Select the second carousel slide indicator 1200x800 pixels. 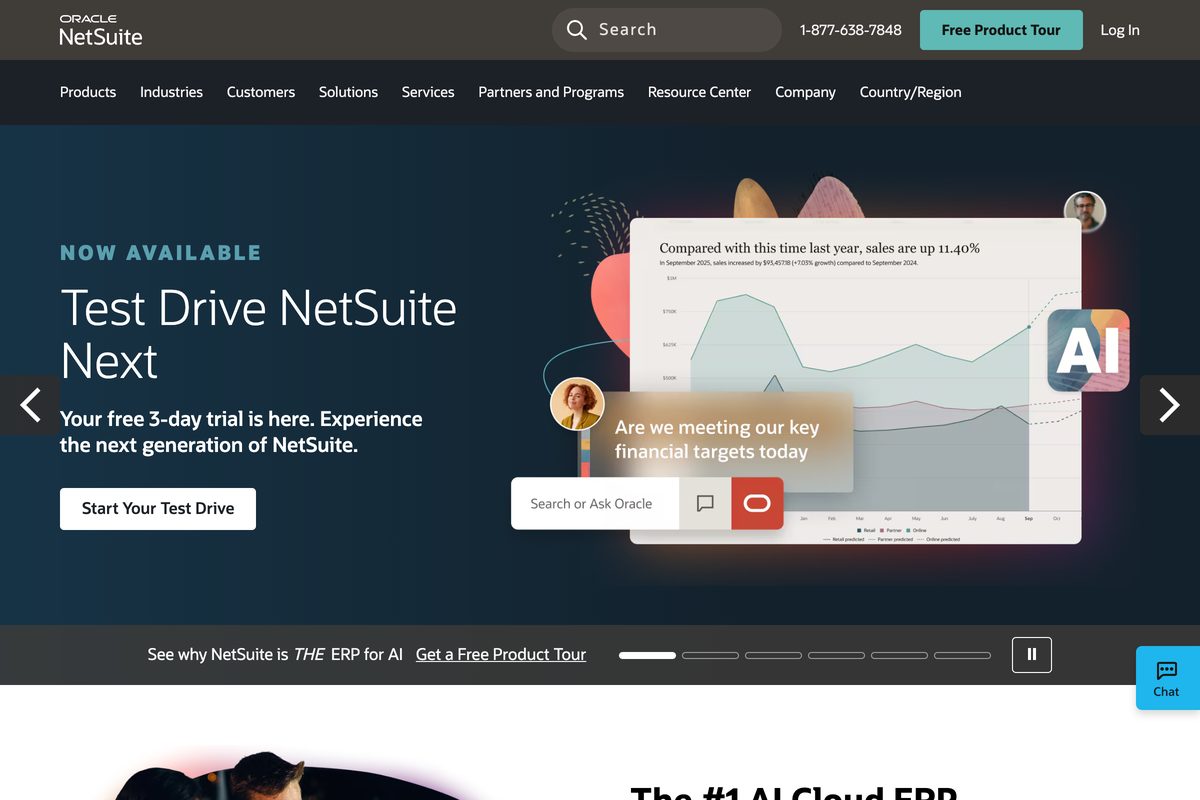pyautogui.click(x=710, y=655)
